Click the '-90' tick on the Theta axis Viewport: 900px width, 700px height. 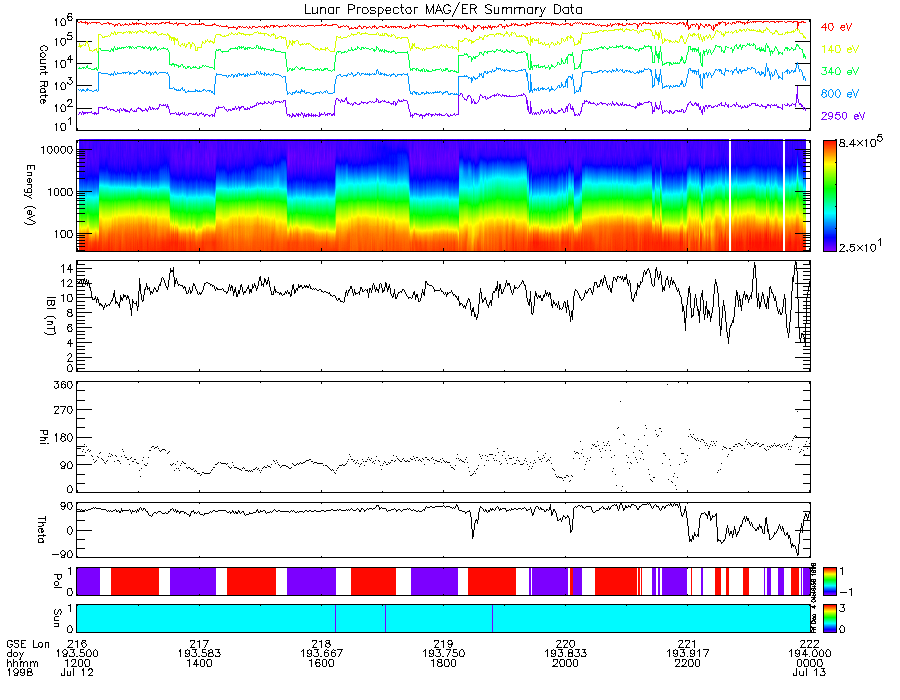click(x=62, y=554)
